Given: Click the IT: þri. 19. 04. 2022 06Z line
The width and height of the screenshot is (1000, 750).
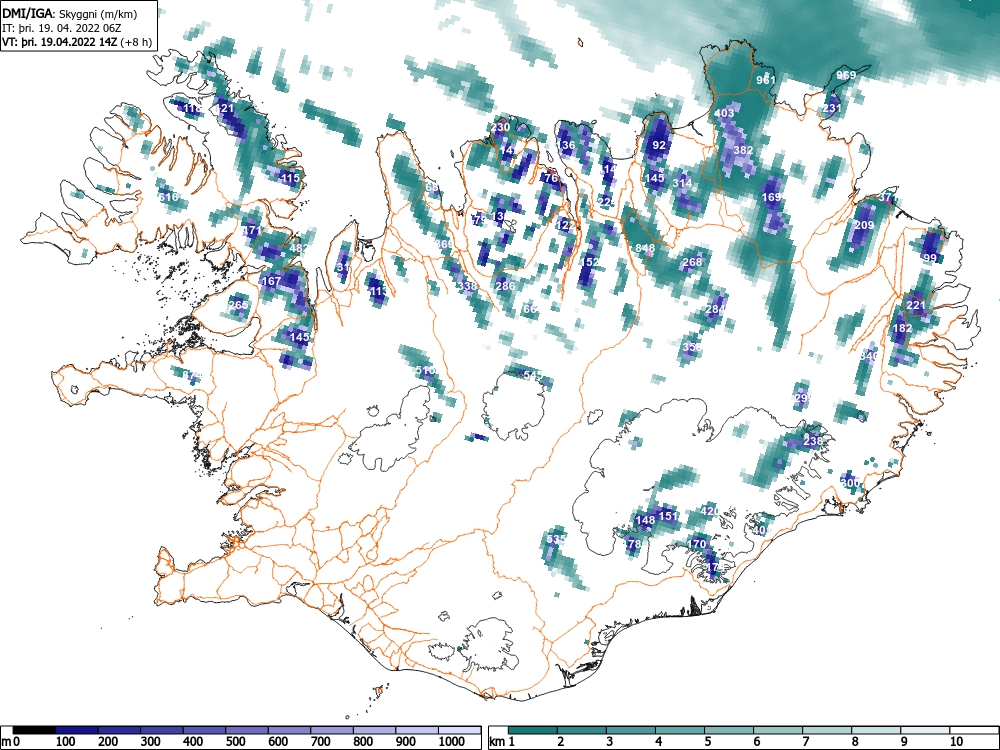Looking at the screenshot, I should [x=64, y=28].
